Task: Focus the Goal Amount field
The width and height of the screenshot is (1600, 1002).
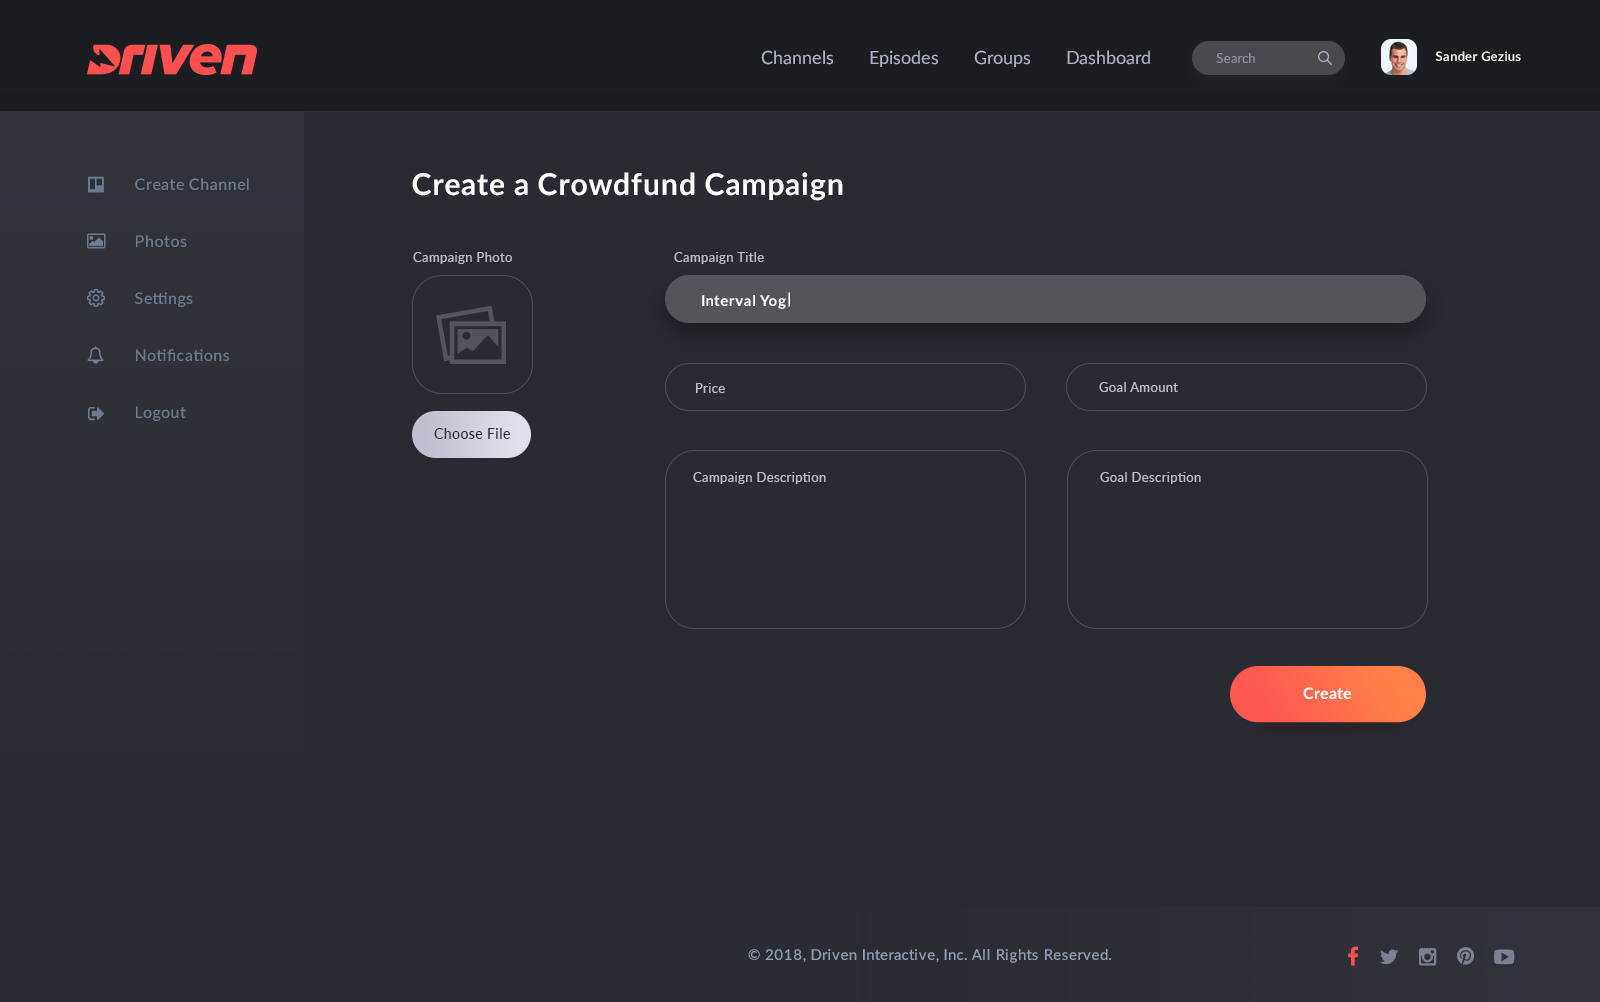Action: (1246, 387)
